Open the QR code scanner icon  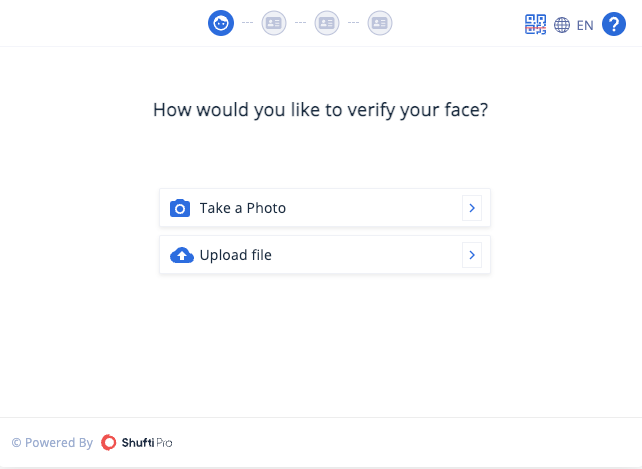pos(536,25)
